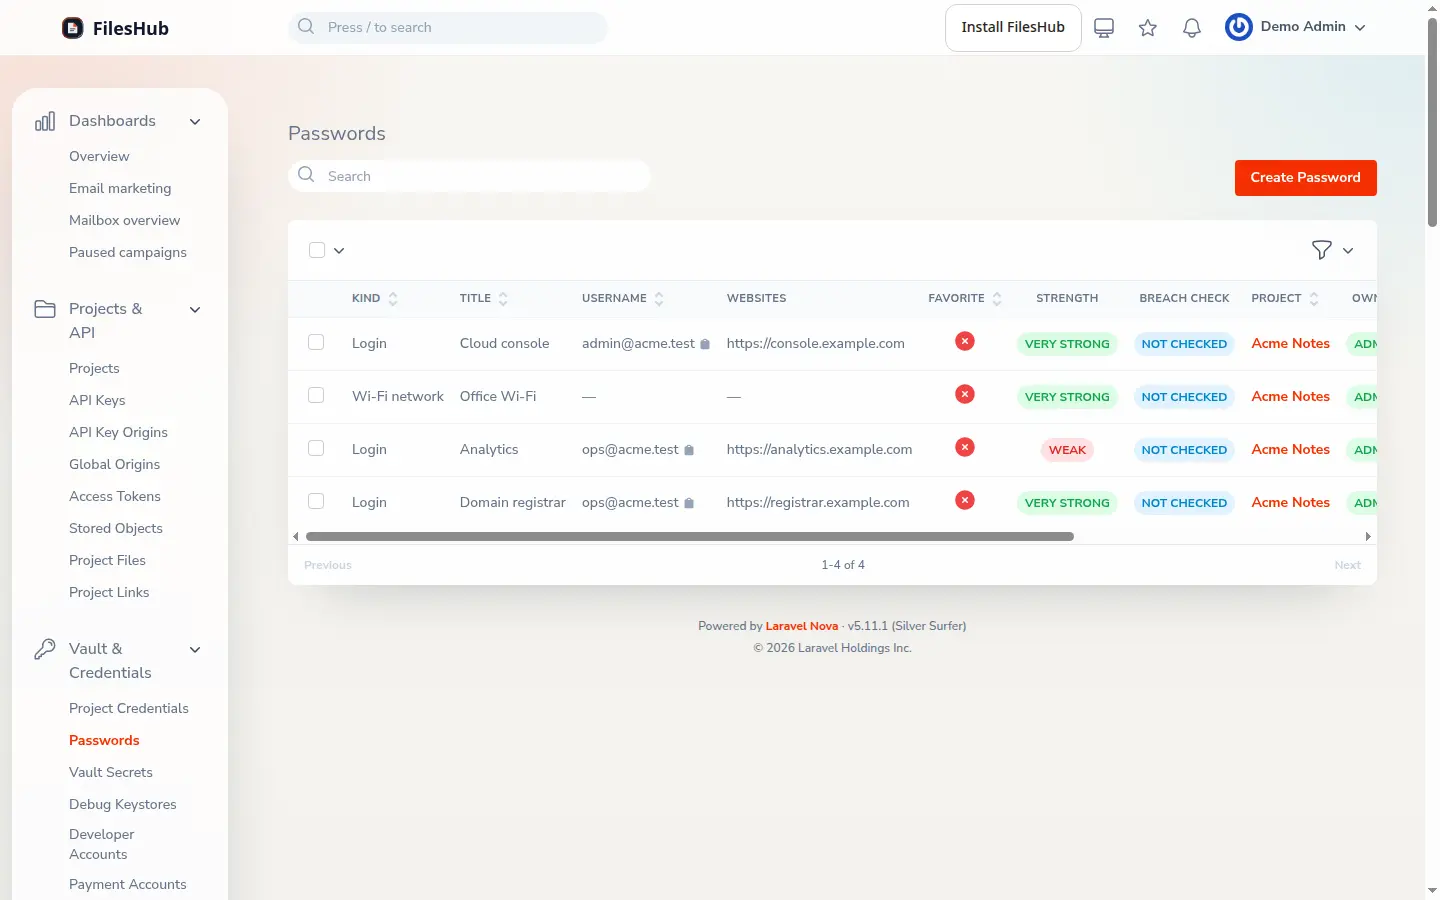The image size is (1440, 900).
Task: Tick the select-all checkbox
Action: [x=317, y=250]
